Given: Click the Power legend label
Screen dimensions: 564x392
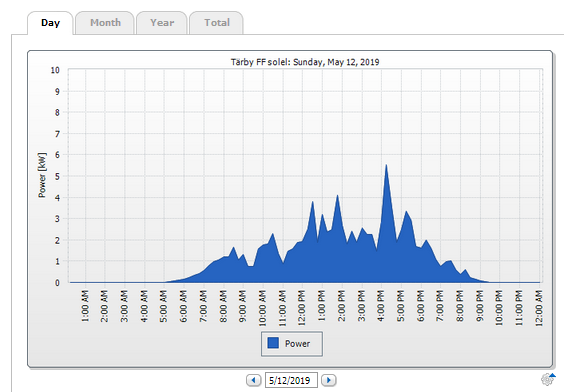Looking at the screenshot, I should pos(297,344).
